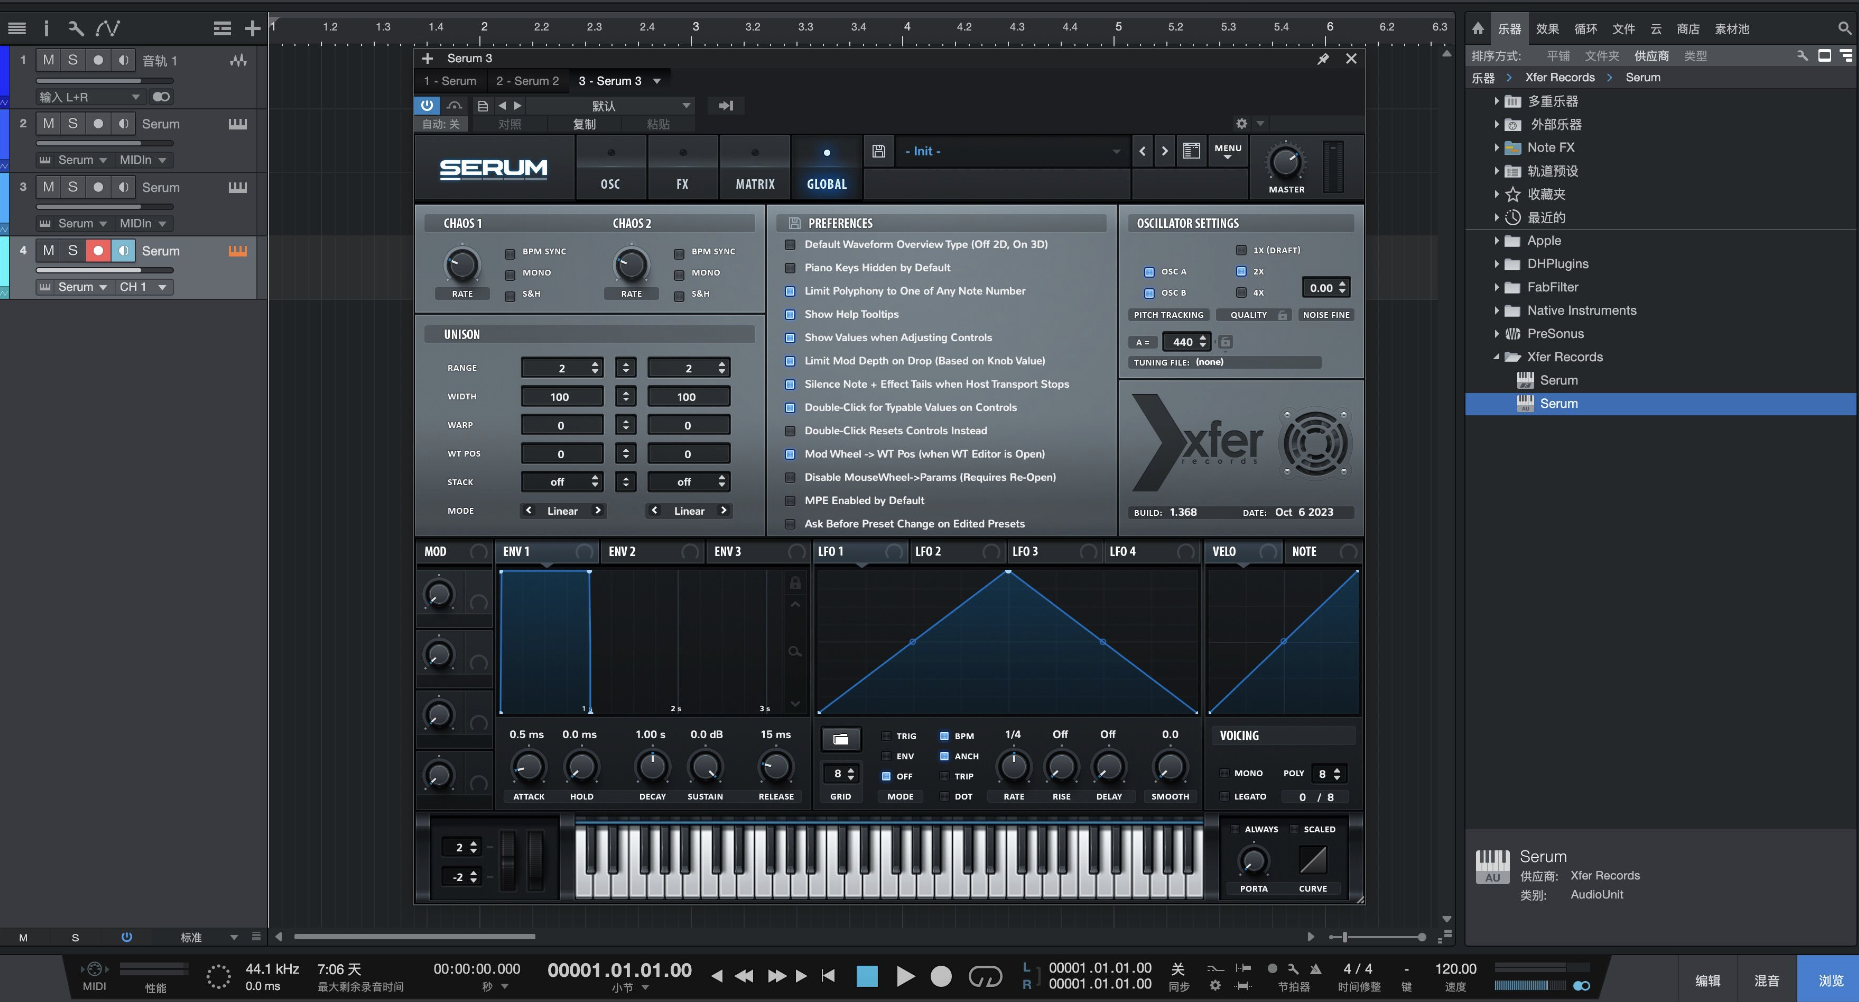Click the home icon in browser panel

click(x=1478, y=29)
